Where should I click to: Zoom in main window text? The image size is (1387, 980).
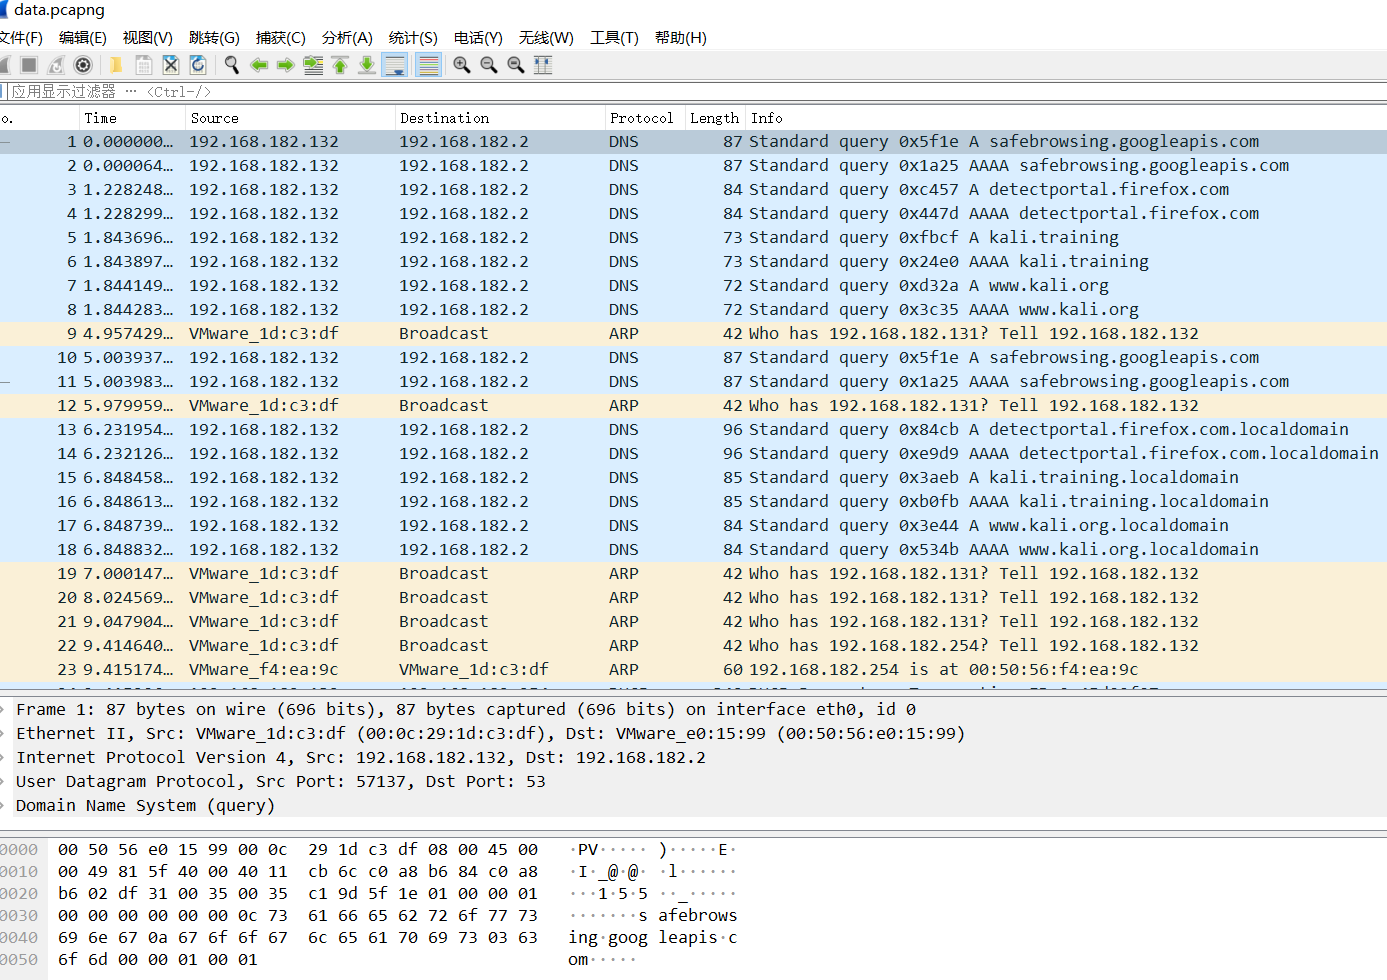click(x=462, y=65)
